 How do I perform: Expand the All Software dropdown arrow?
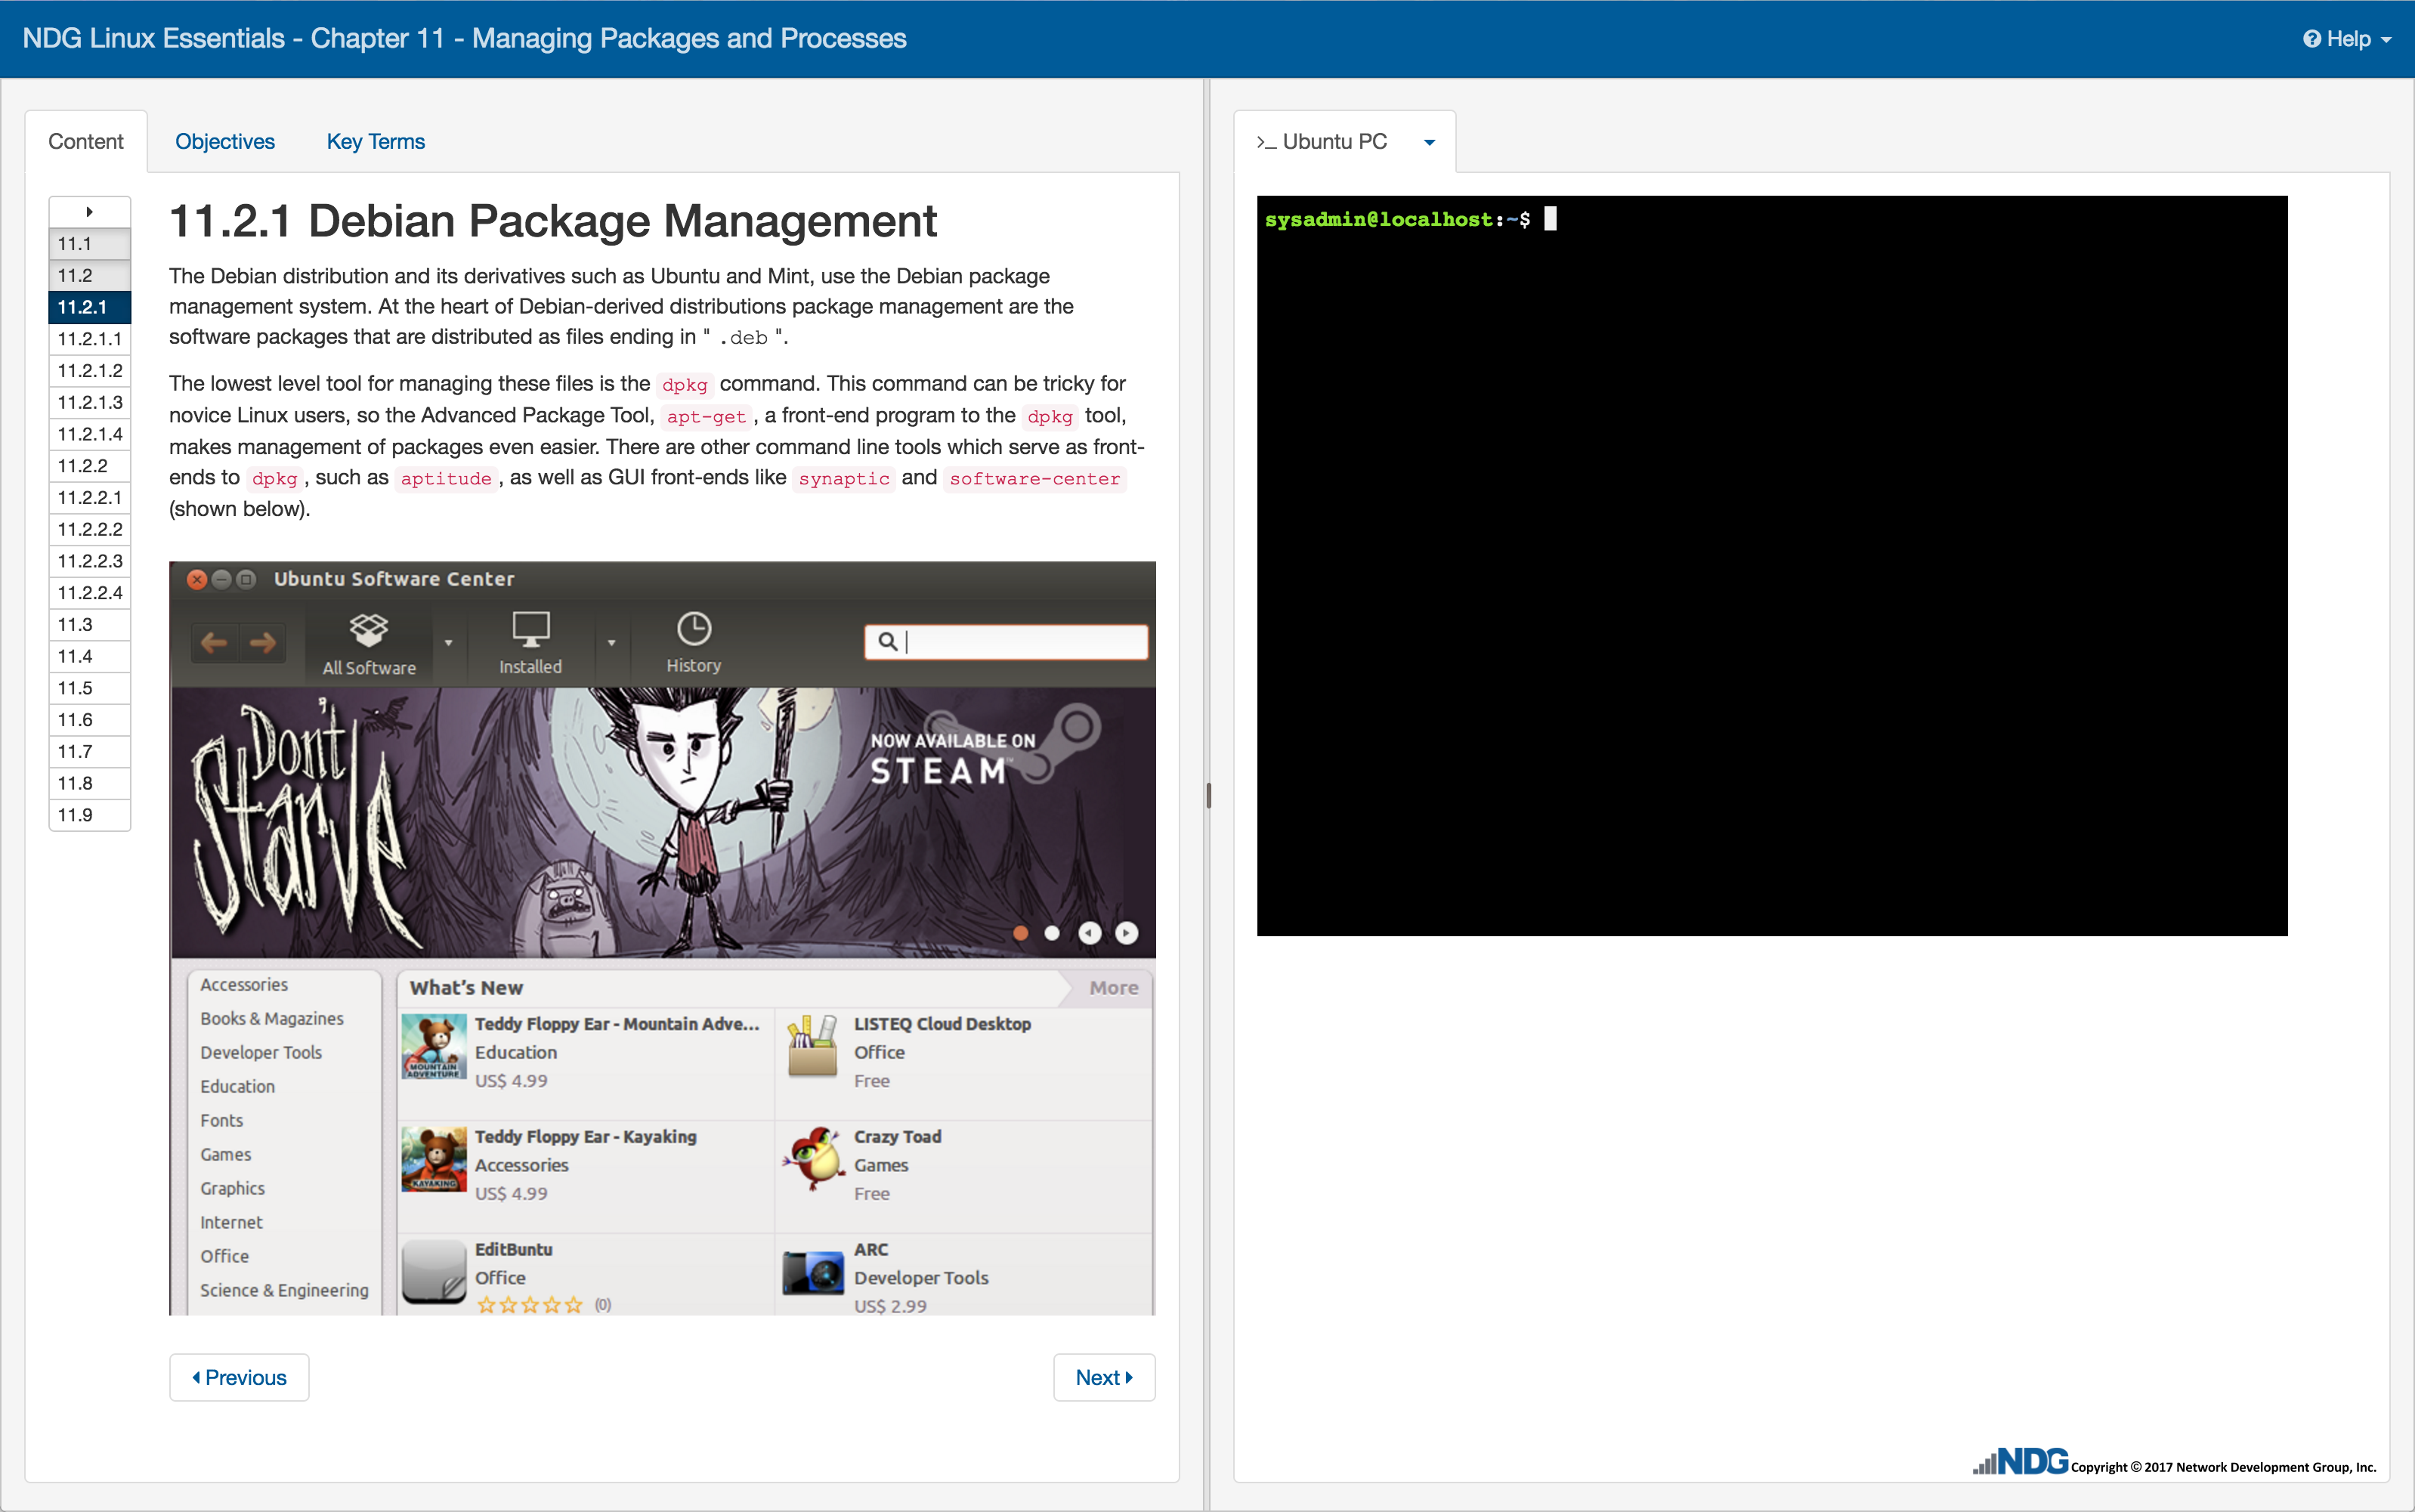[448, 643]
